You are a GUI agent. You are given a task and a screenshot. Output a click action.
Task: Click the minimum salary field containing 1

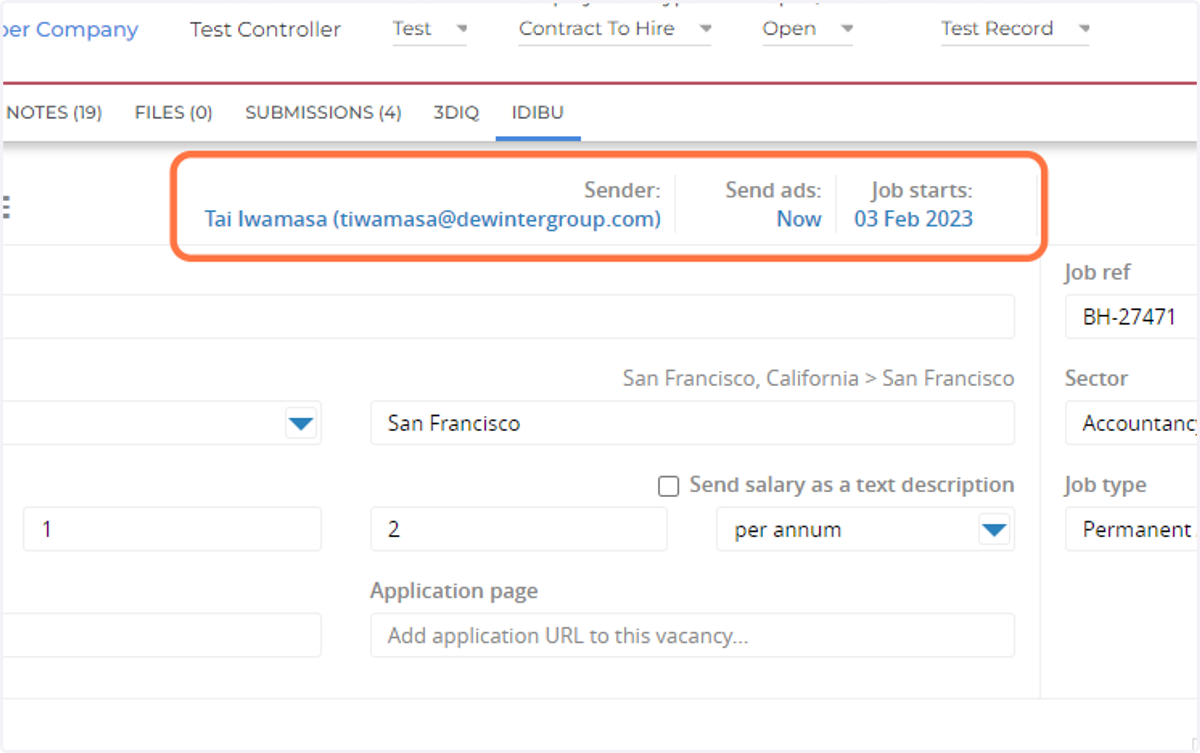pos(172,529)
